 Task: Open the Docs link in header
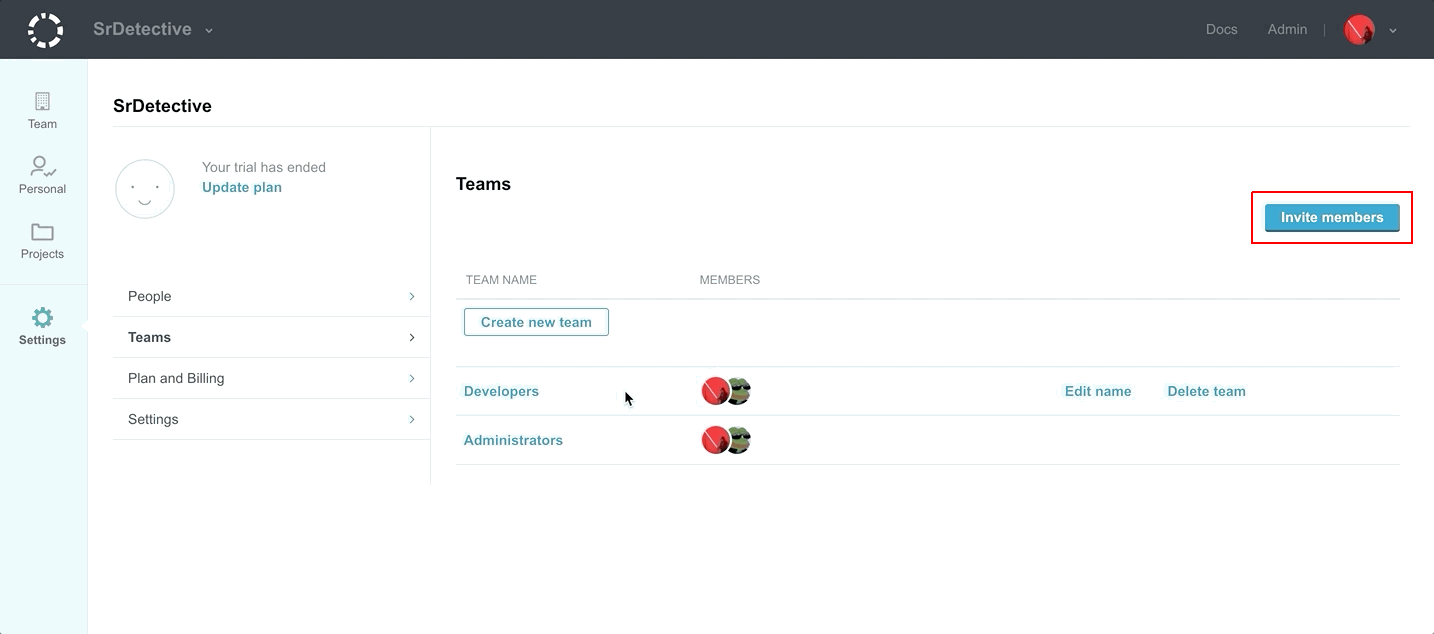pos(1221,30)
